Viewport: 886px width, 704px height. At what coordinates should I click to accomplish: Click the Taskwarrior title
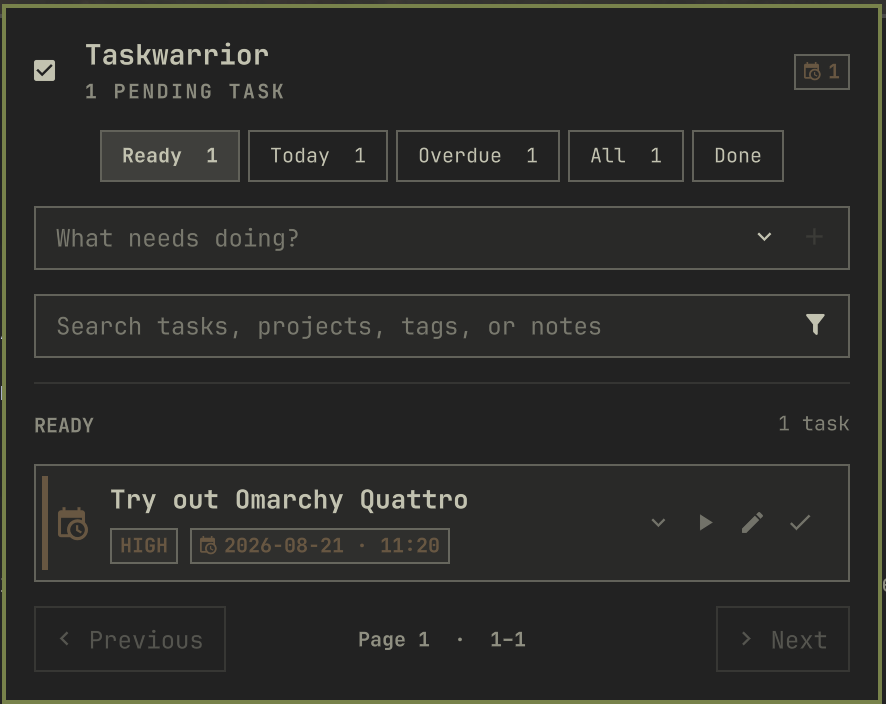[x=177, y=55]
